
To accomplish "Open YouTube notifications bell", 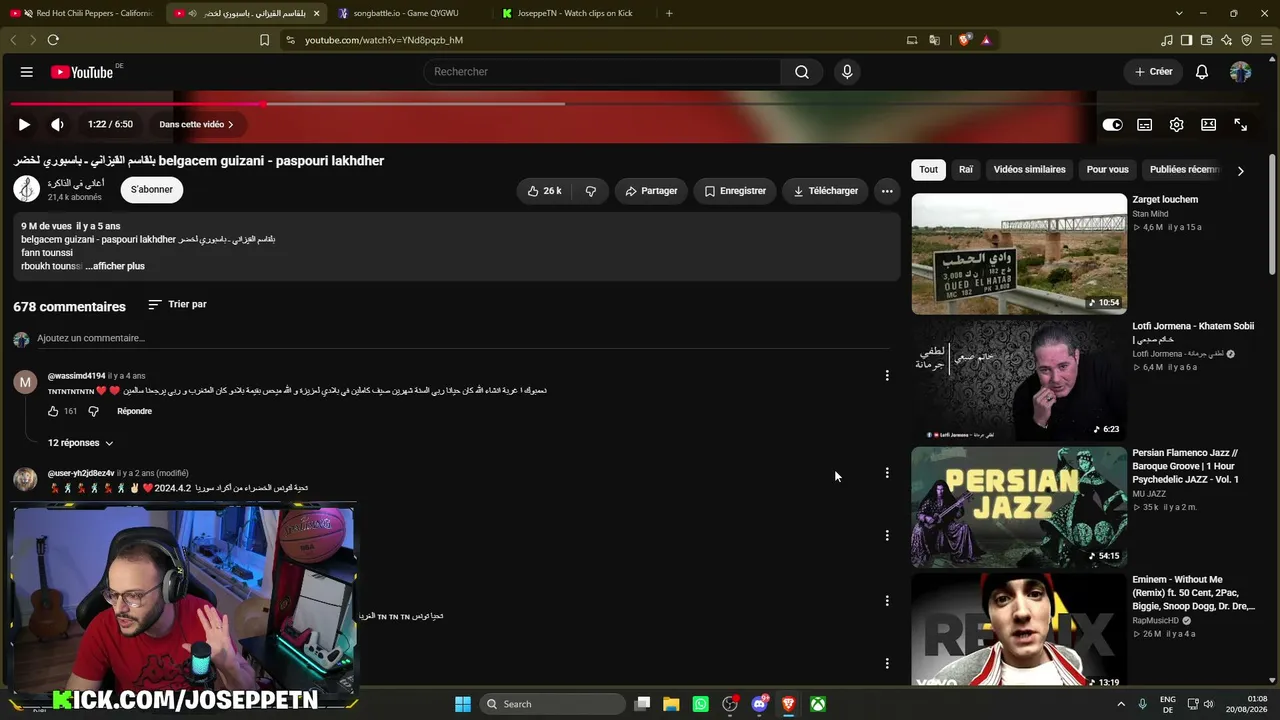I will (x=1202, y=72).
